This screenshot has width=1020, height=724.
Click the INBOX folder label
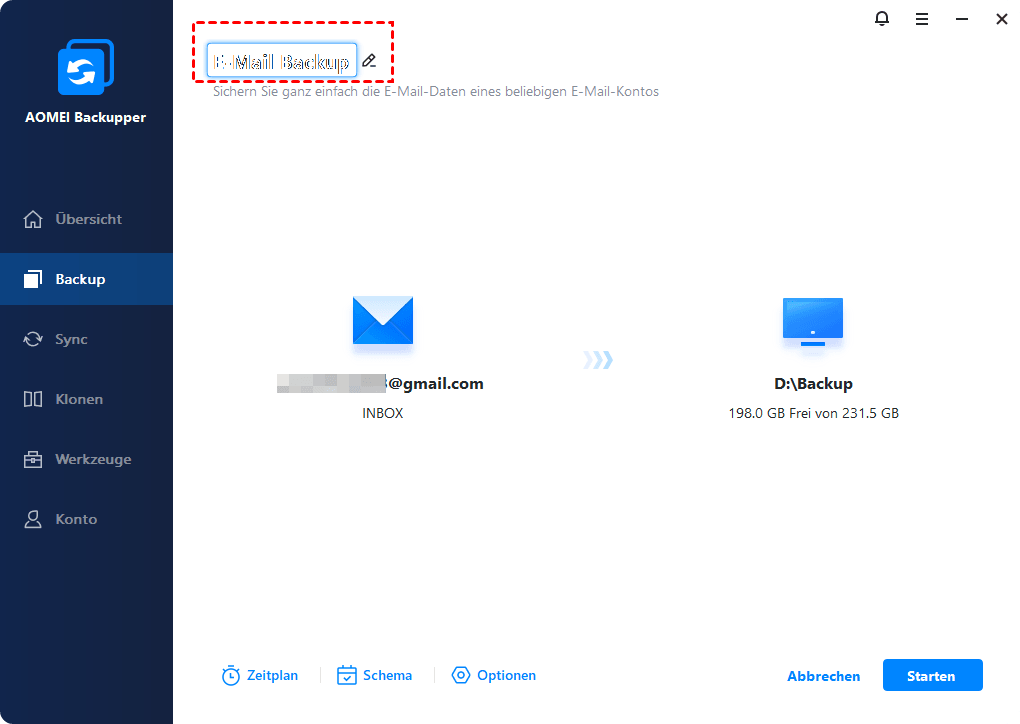(382, 413)
